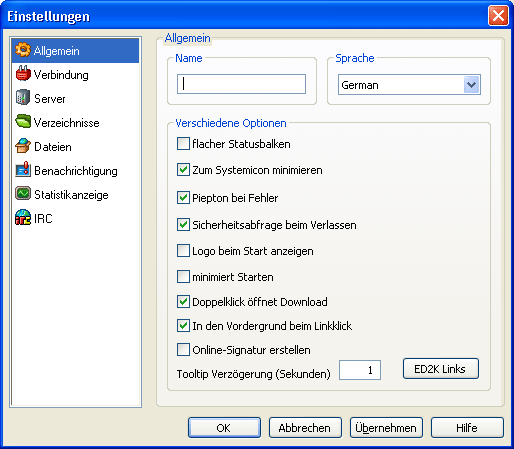The height and width of the screenshot is (449, 514).
Task: Open the German language combo box
Action: coord(409,85)
